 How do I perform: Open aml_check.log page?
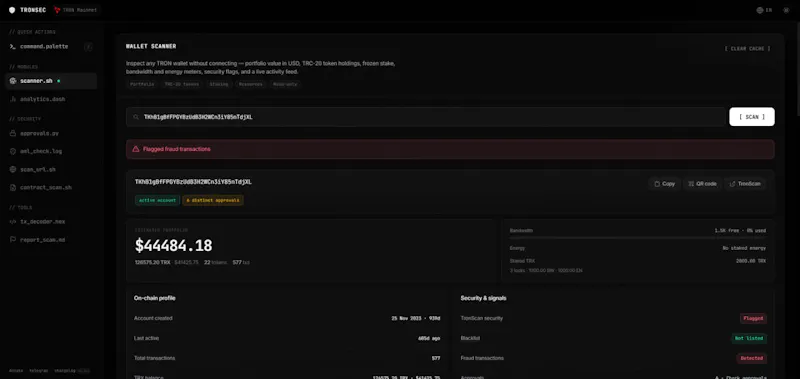(41, 151)
